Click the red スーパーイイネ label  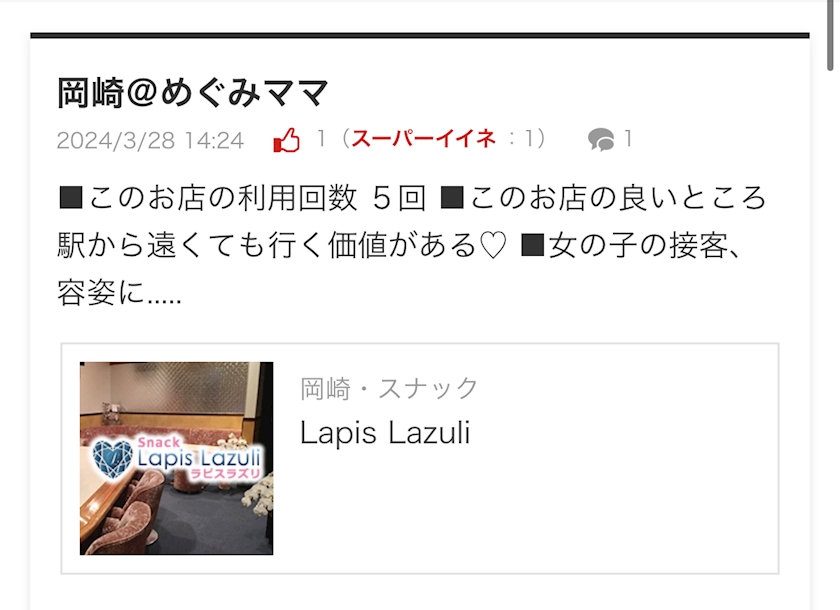click(423, 139)
